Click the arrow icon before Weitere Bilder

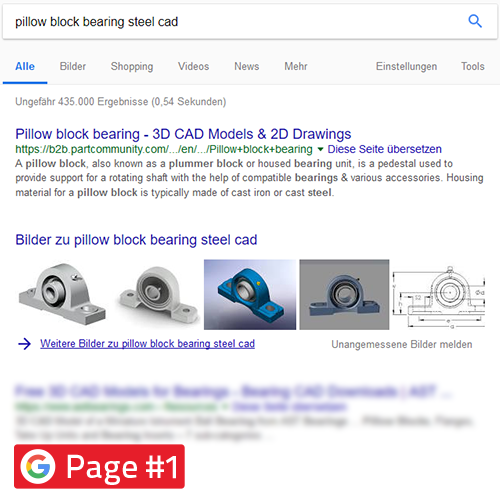tap(24, 344)
